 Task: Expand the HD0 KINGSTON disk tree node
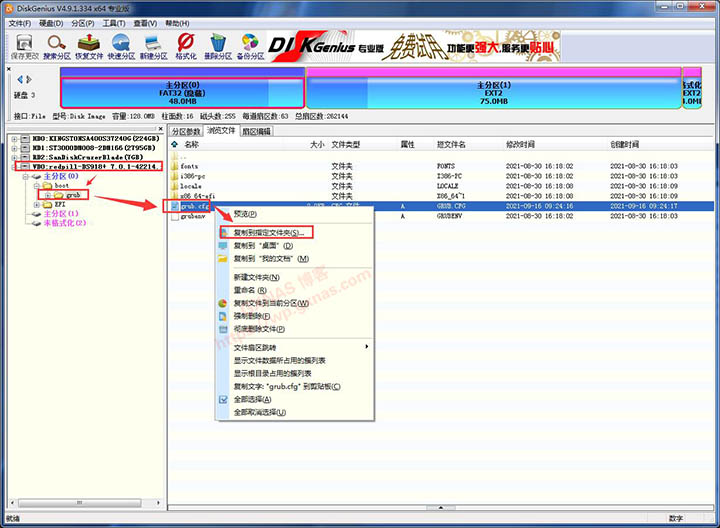click(12, 137)
